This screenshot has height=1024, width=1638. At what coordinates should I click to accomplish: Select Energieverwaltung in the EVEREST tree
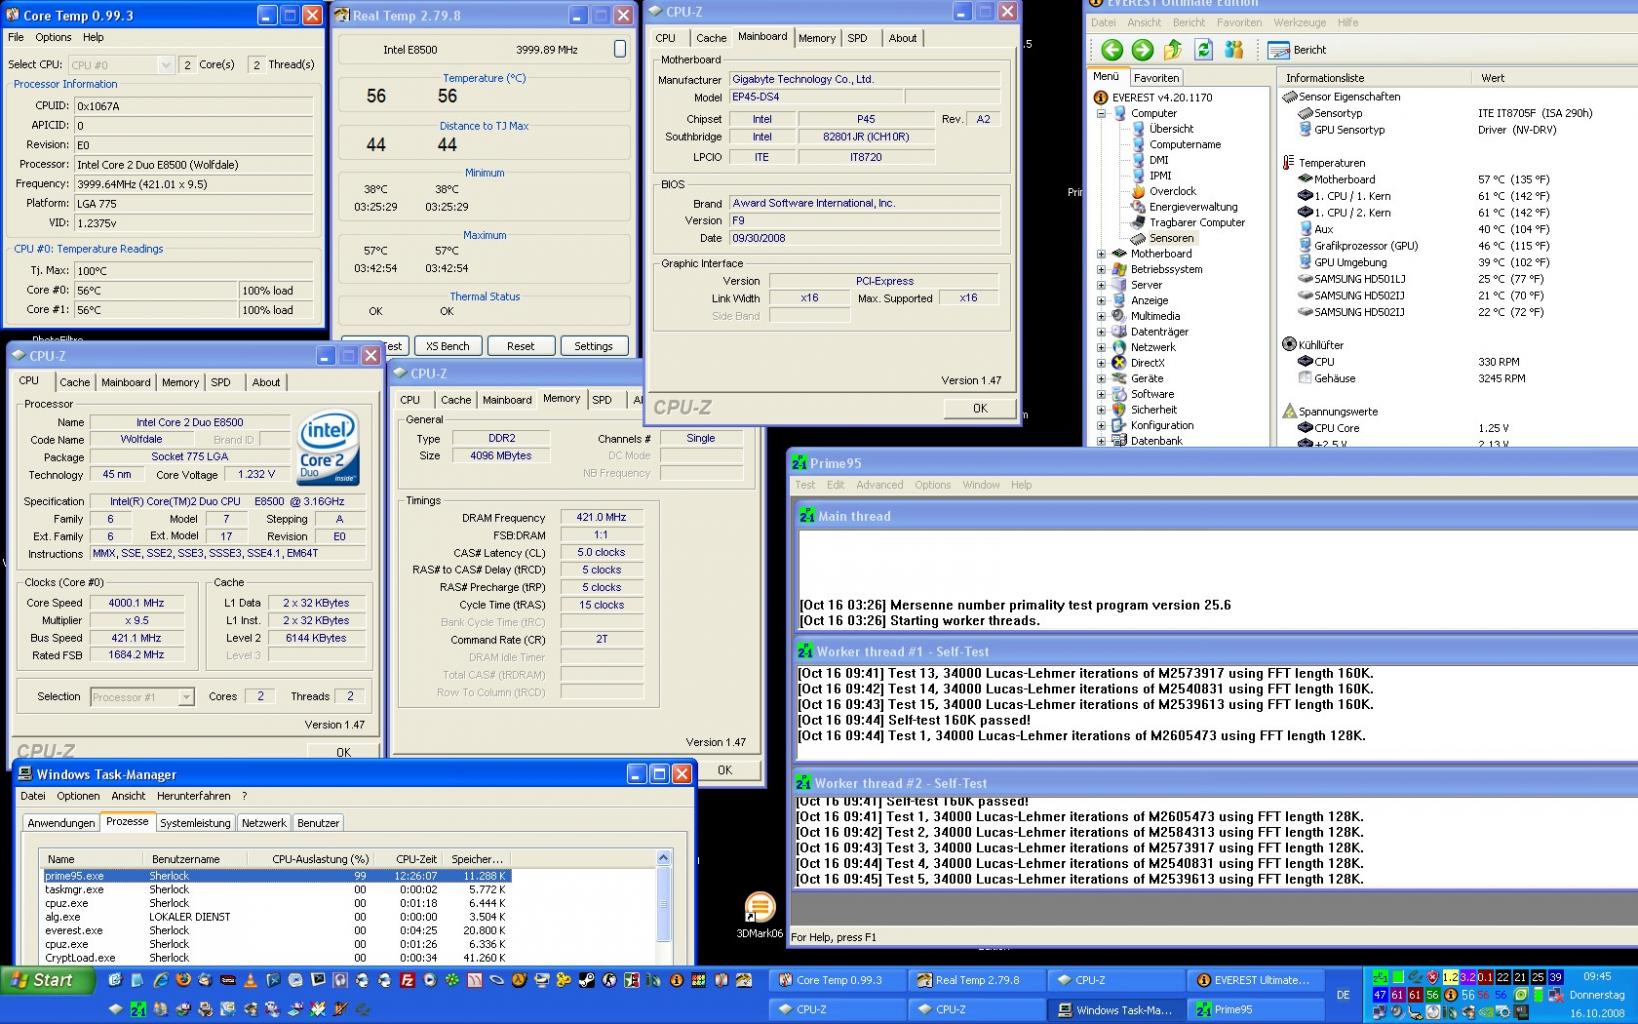[x=1184, y=207]
